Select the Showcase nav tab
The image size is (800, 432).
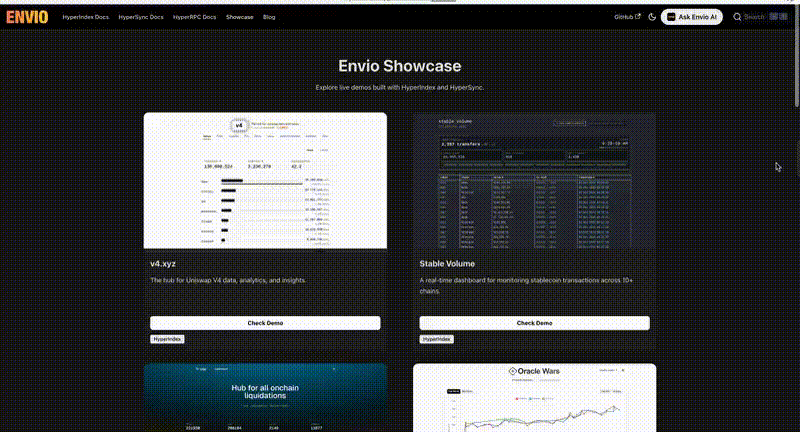coord(239,18)
